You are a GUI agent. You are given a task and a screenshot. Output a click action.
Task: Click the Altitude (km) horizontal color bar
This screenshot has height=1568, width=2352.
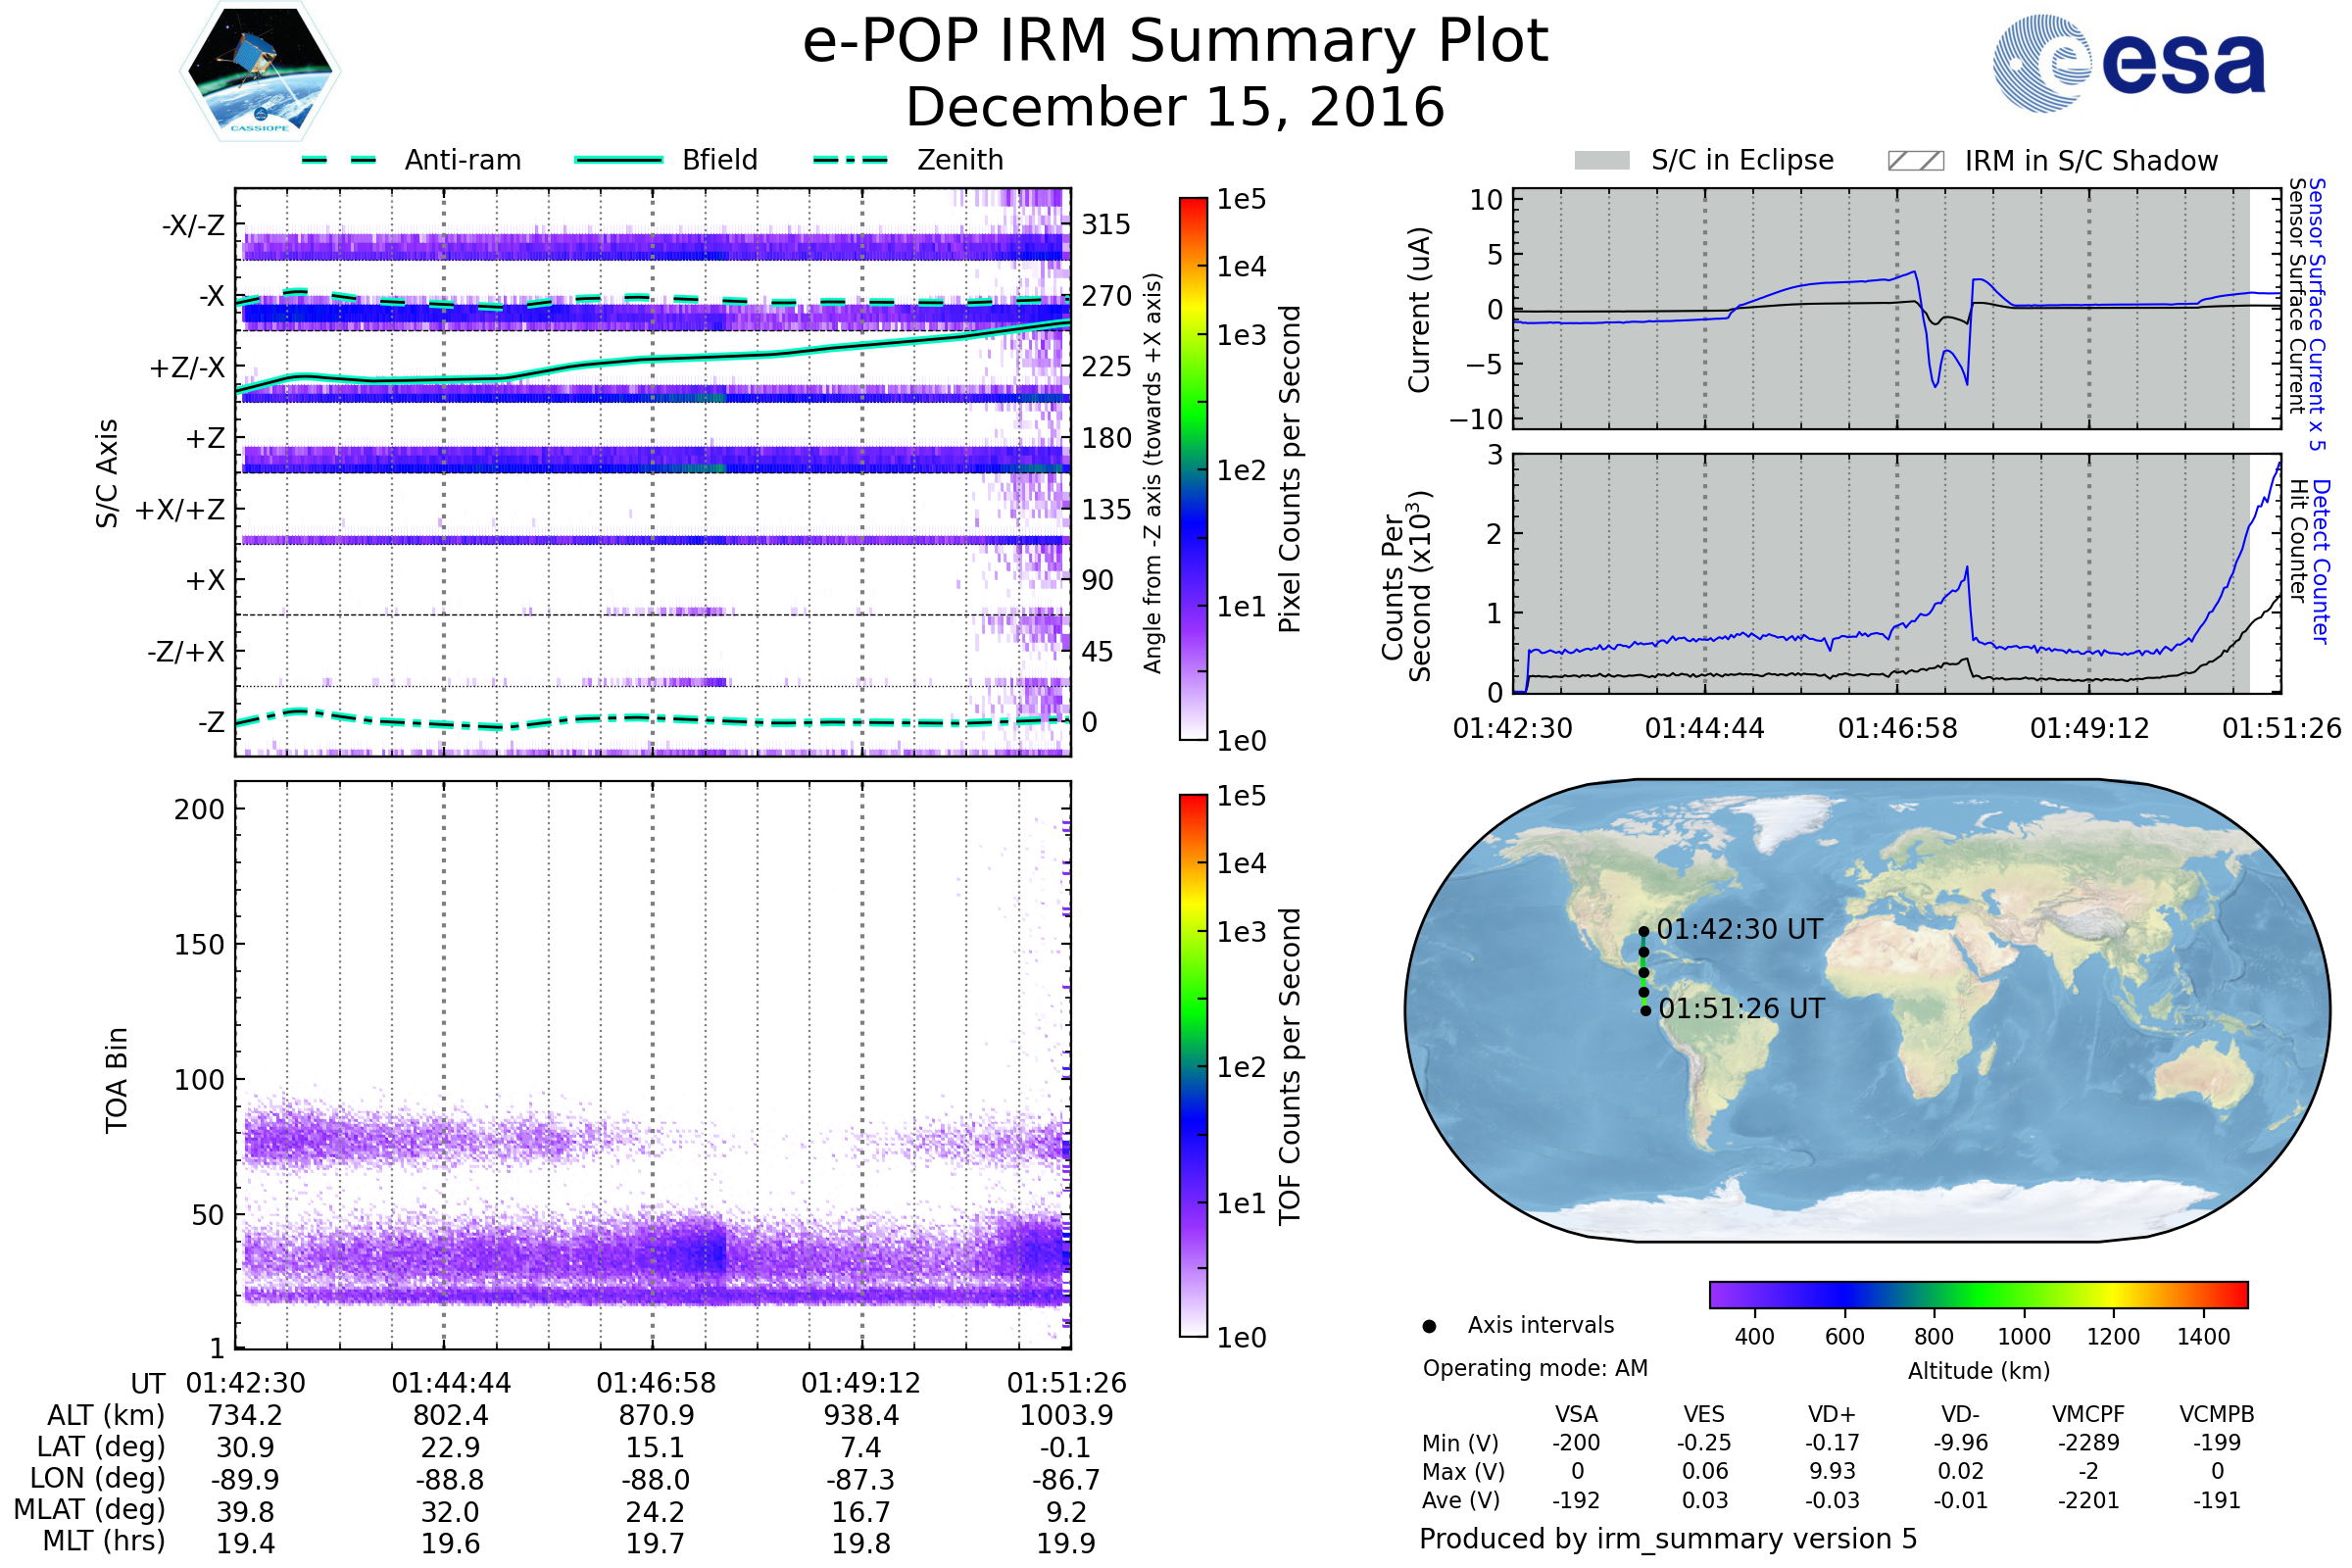point(1978,1295)
